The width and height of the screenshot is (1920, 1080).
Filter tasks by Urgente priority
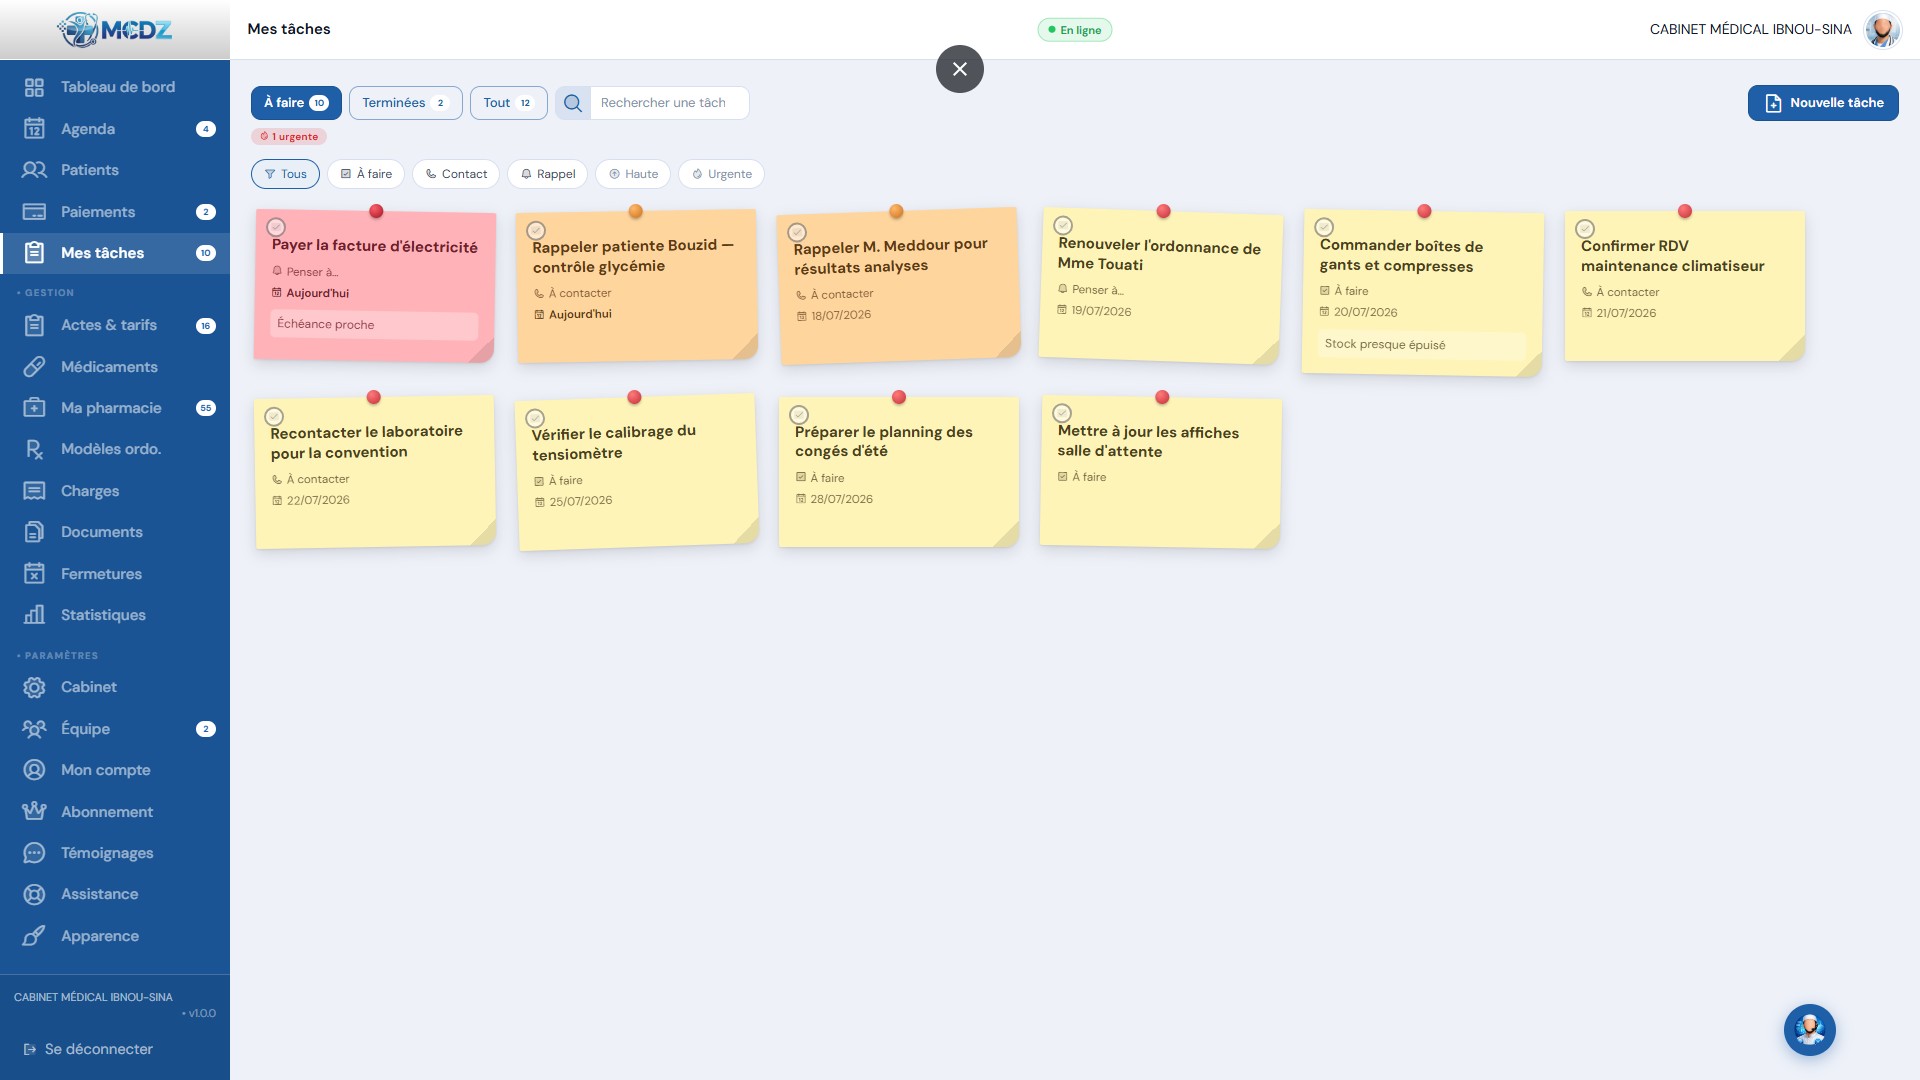tap(721, 174)
